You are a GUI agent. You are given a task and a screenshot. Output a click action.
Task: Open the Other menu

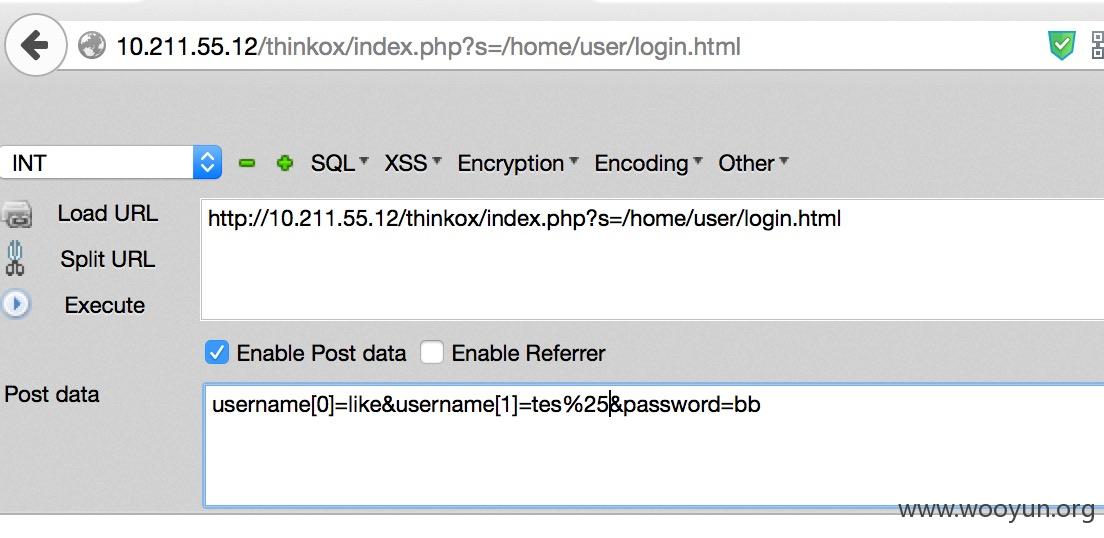753,163
